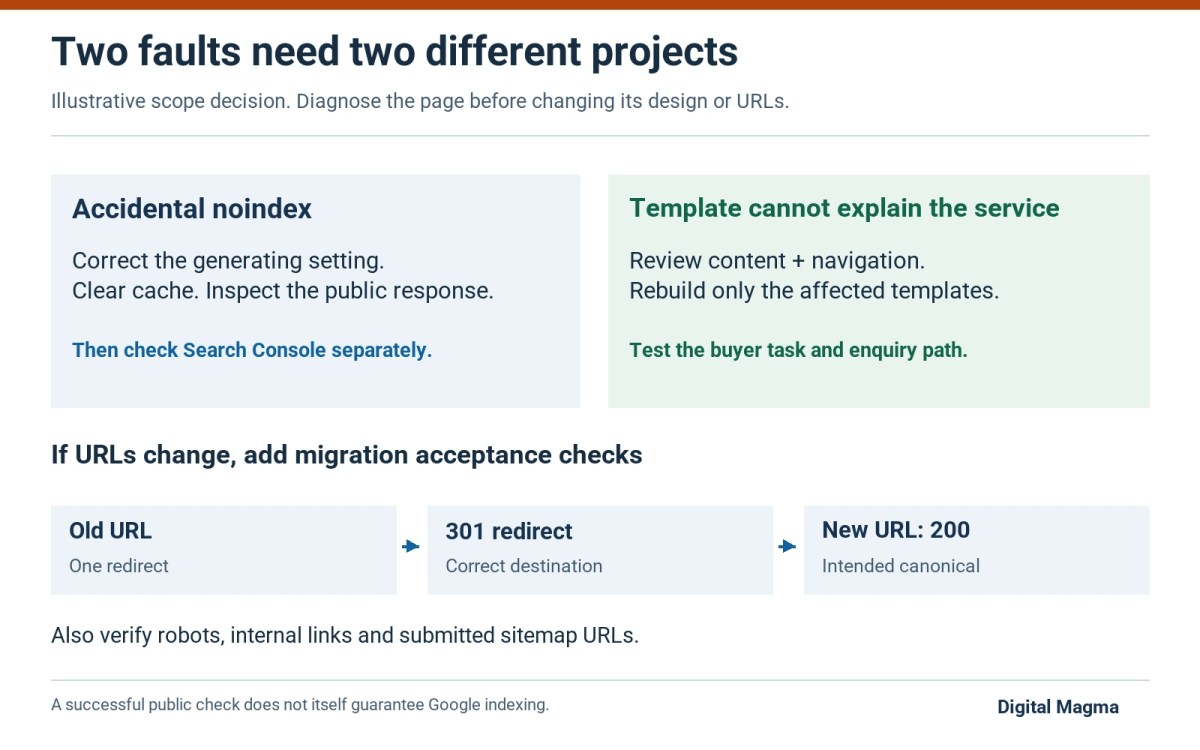Click the arrow between Old URL and 301 redirect
The width and height of the screenshot is (1200, 750).
point(411,547)
